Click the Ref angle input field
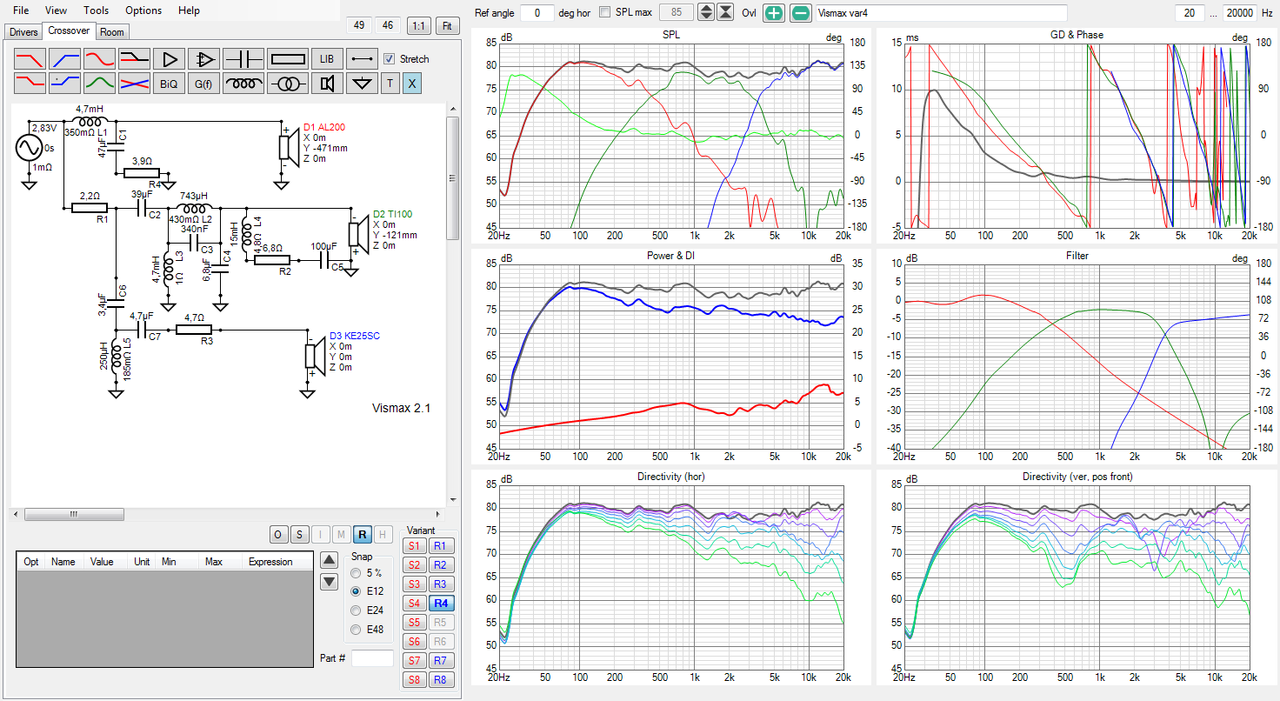1280x701 pixels. point(537,12)
